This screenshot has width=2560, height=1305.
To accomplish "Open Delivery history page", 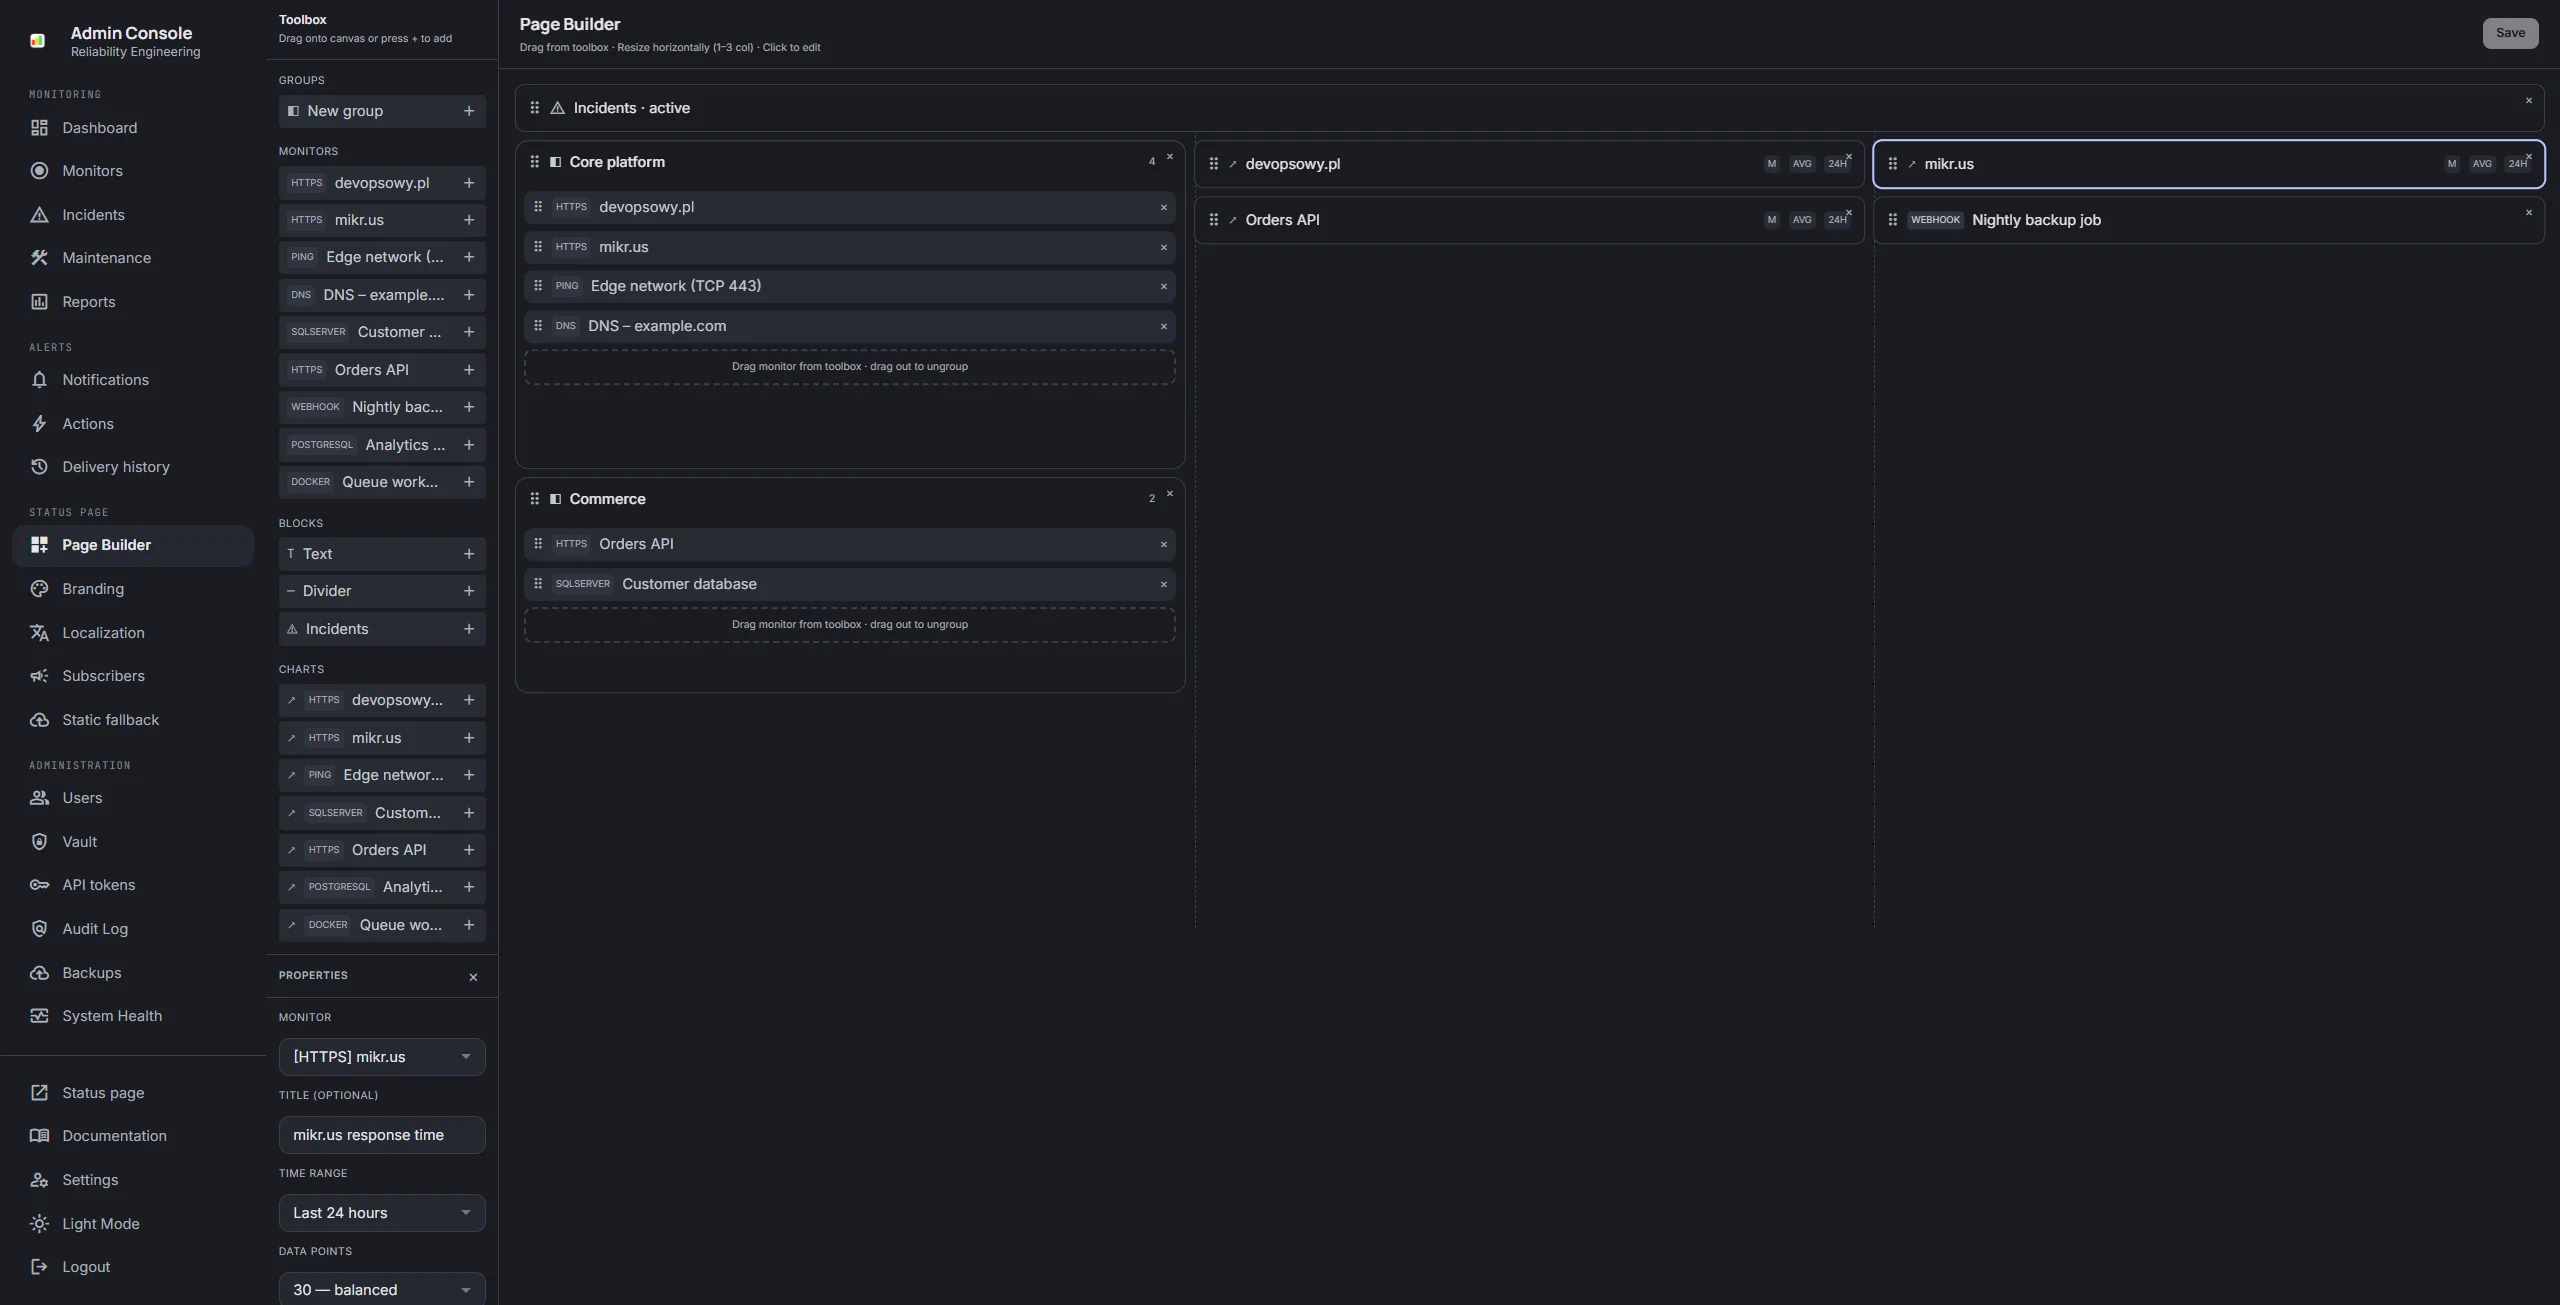I will (x=133, y=467).
